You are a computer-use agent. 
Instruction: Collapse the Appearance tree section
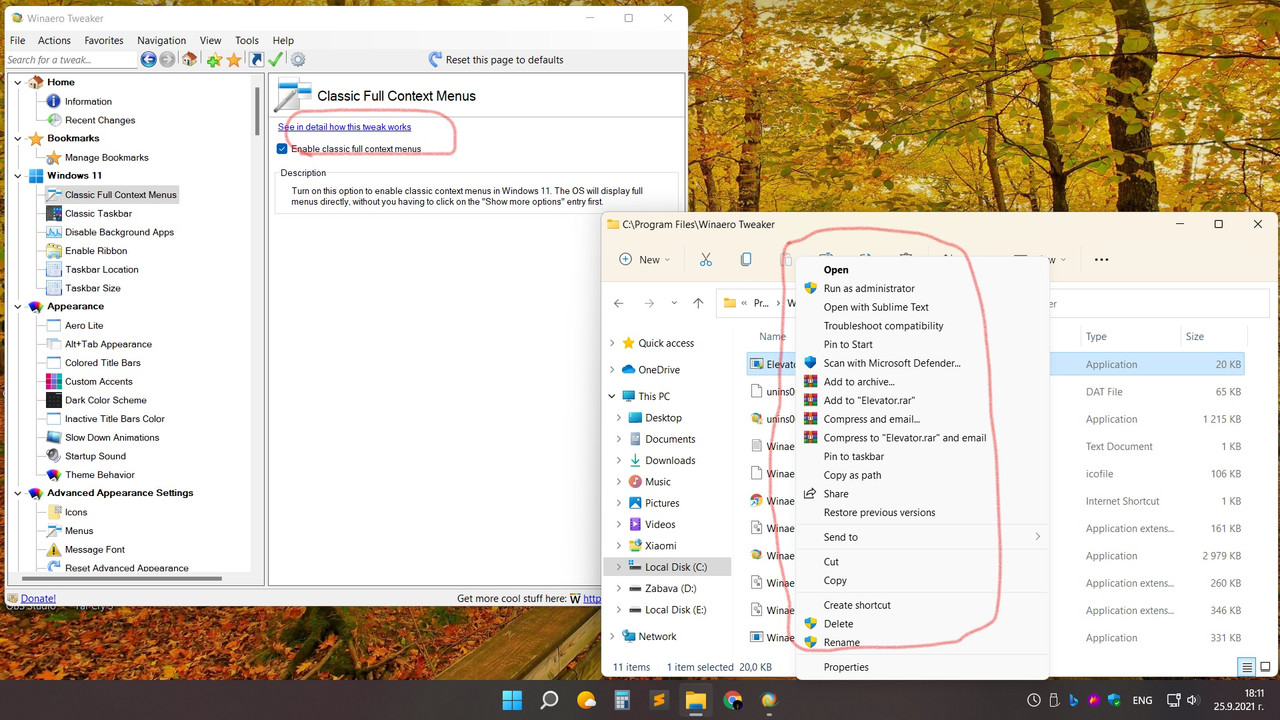[20, 306]
